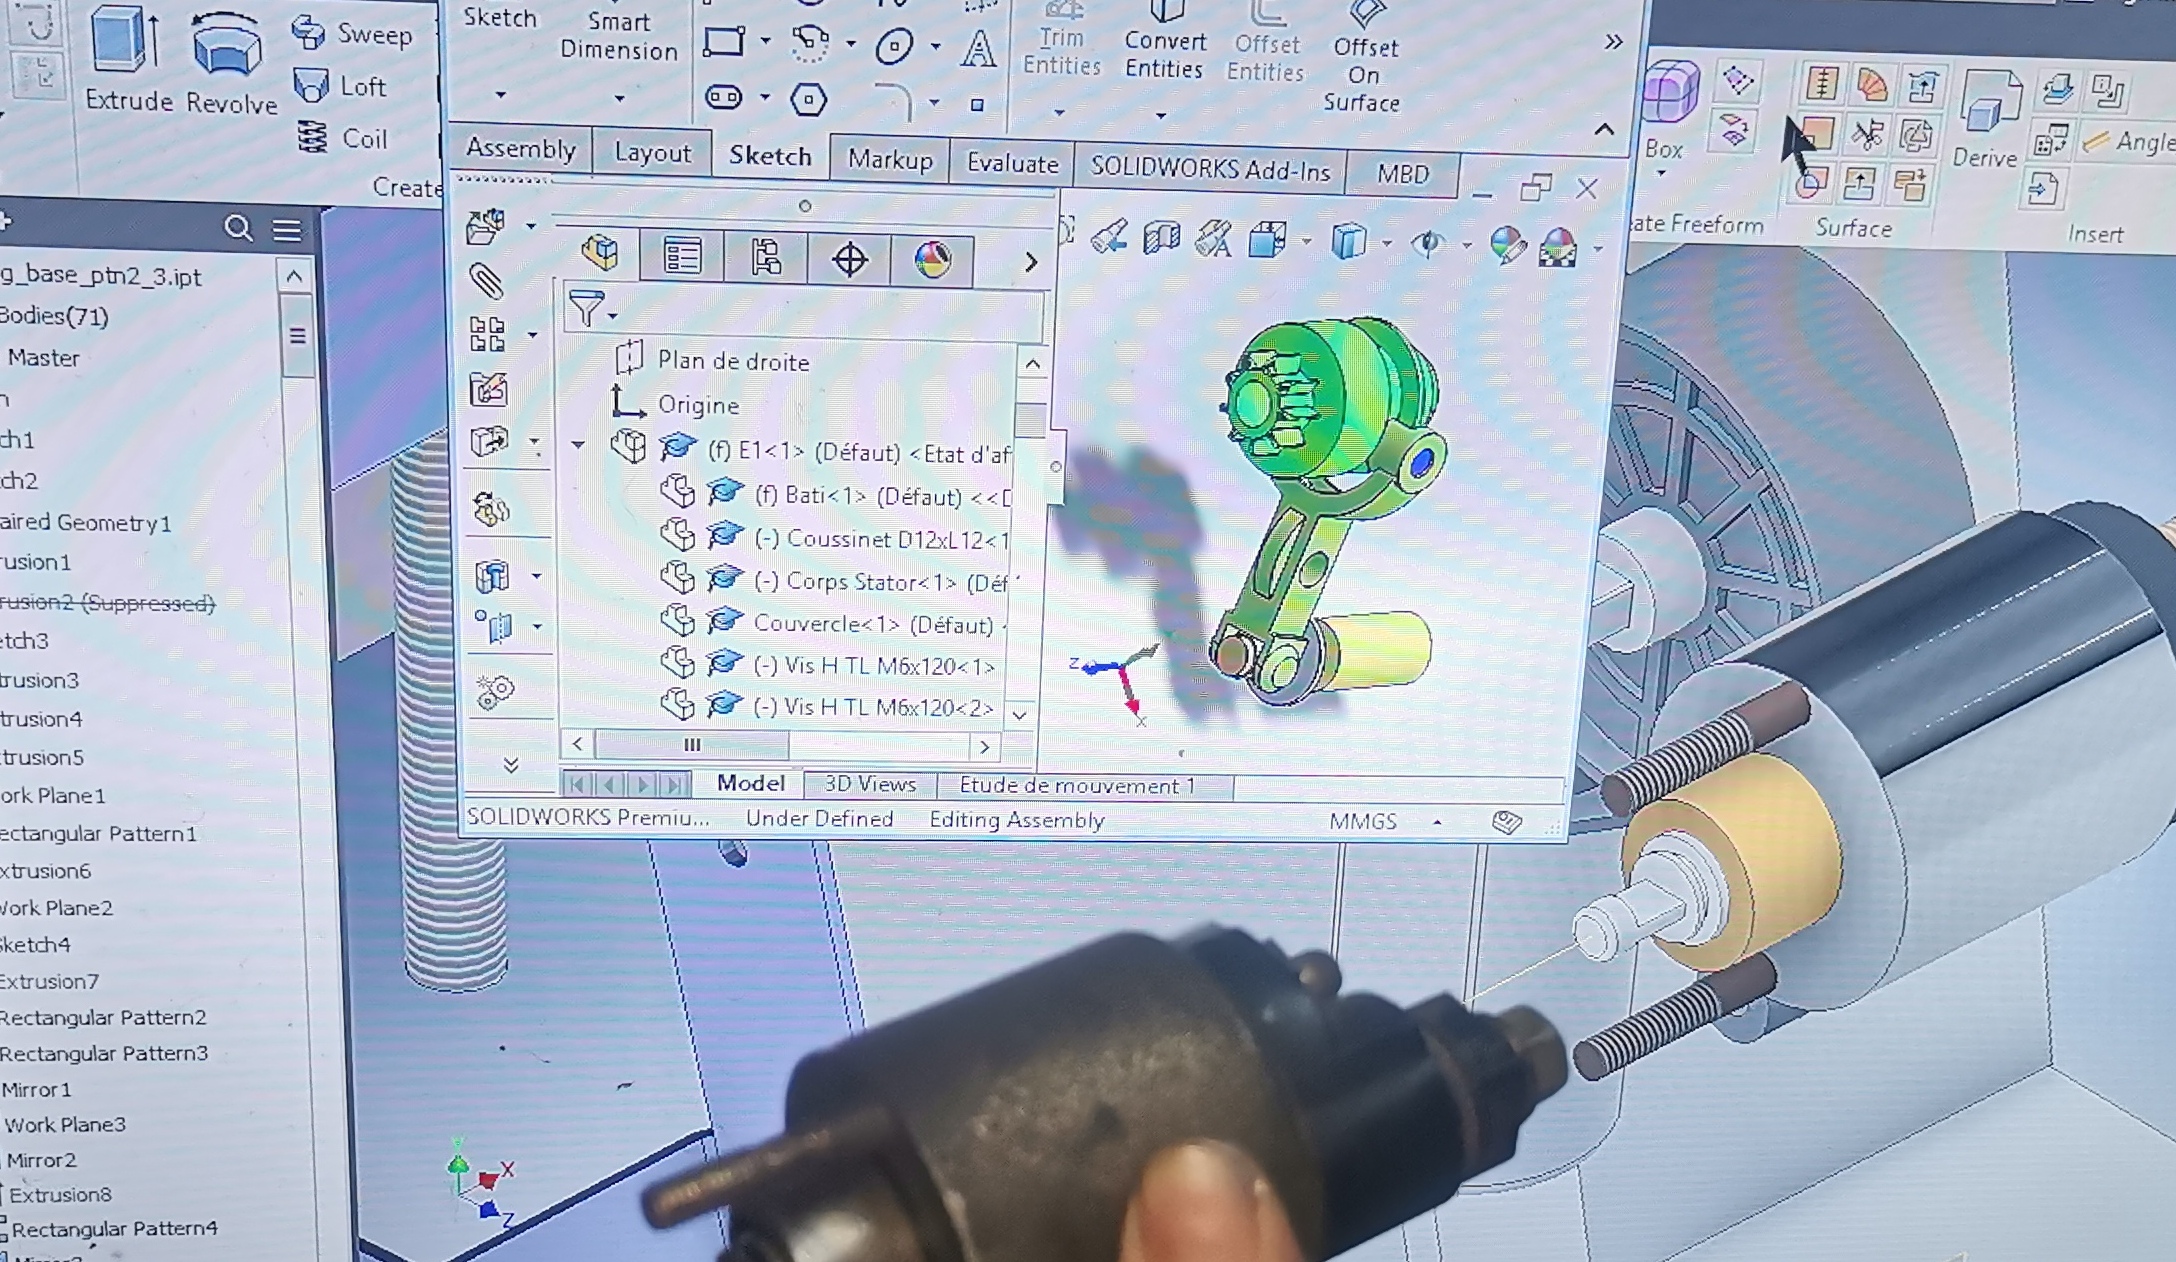Select the Bati<1> component

click(835, 495)
